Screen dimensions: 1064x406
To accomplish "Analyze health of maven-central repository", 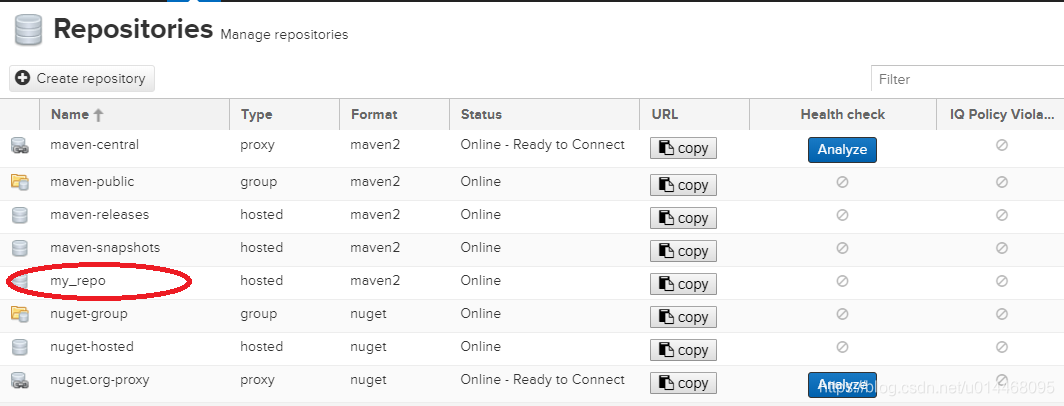I will pyautogui.click(x=842, y=150).
